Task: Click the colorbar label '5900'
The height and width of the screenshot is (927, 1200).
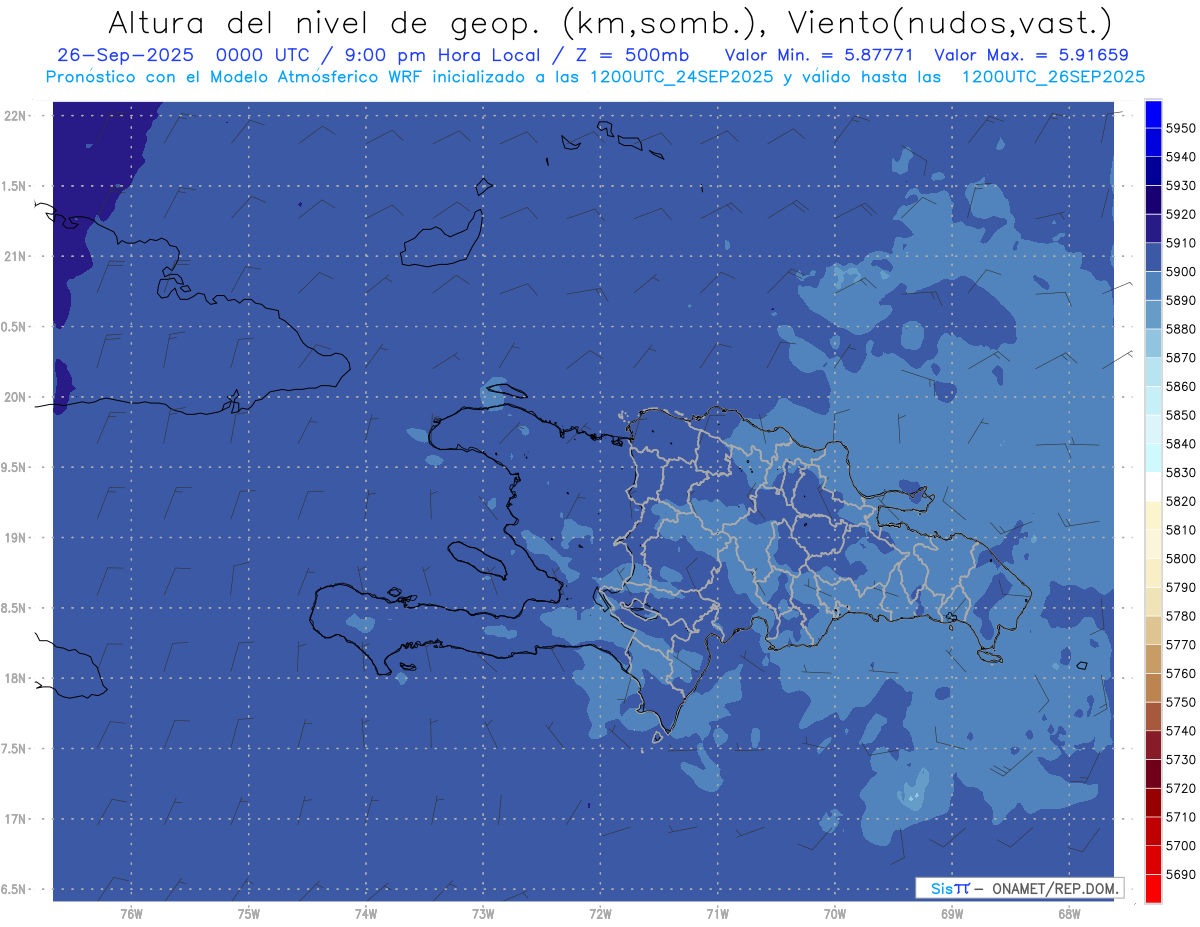Action: click(1181, 272)
